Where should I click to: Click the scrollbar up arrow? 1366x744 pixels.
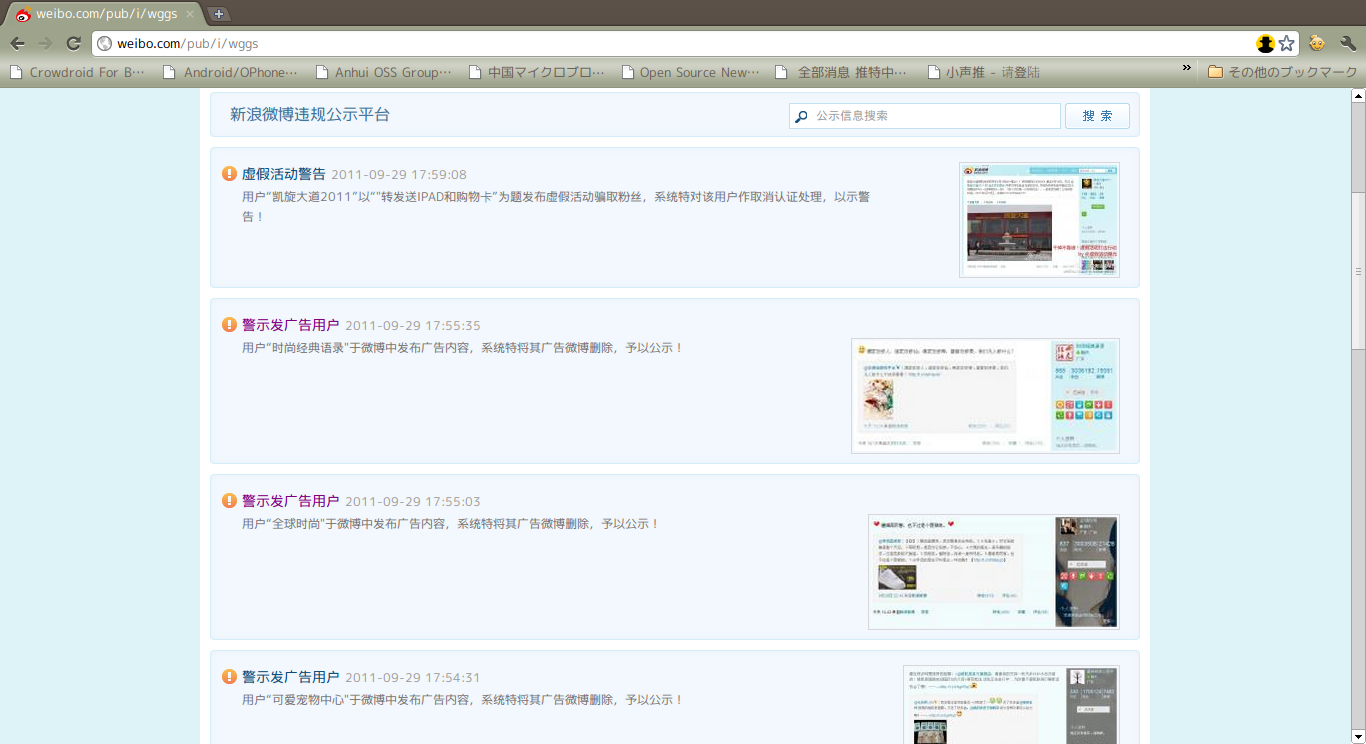click(1358, 96)
